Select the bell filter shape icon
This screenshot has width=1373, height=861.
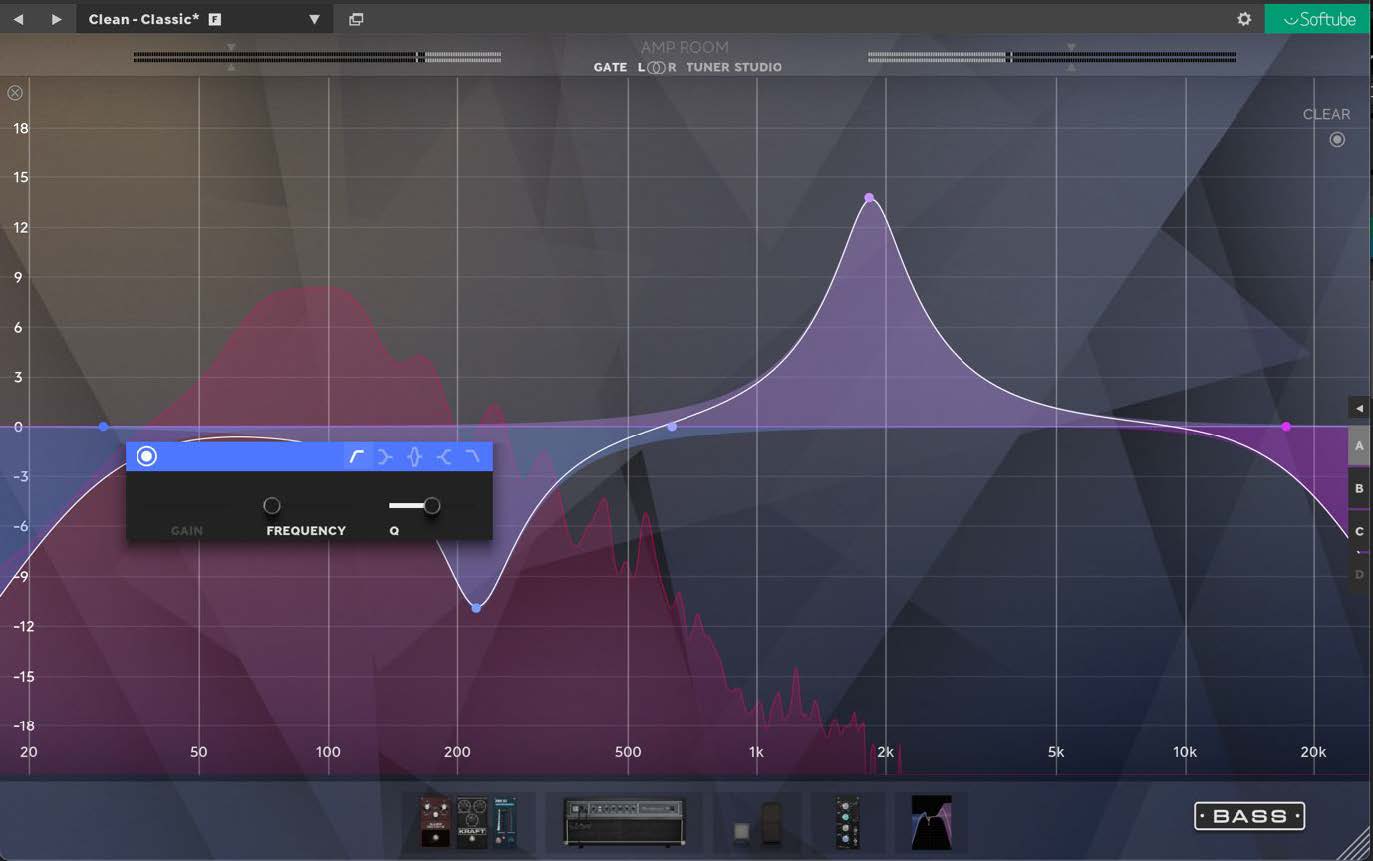pyautogui.click(x=414, y=456)
